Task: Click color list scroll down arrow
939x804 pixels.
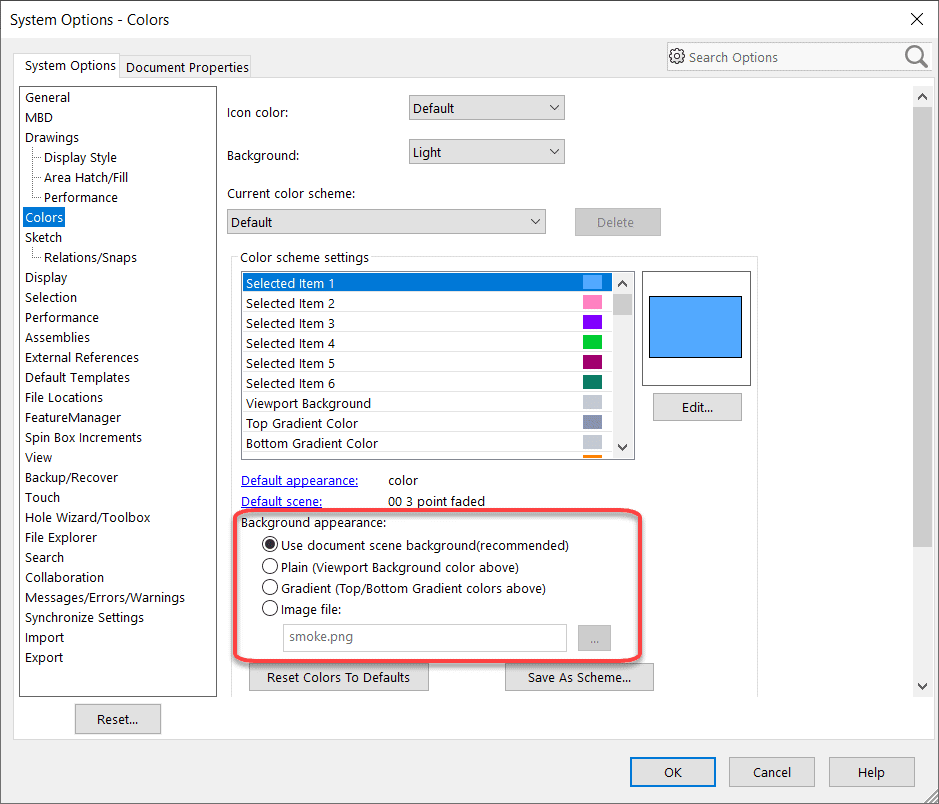Action: (622, 447)
